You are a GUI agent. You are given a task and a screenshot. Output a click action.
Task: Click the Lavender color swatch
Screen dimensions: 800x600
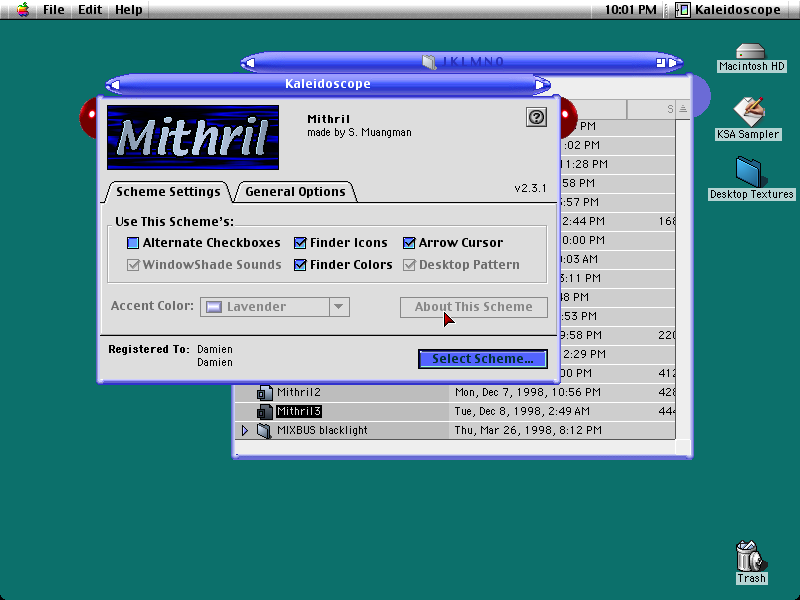pyautogui.click(x=214, y=307)
